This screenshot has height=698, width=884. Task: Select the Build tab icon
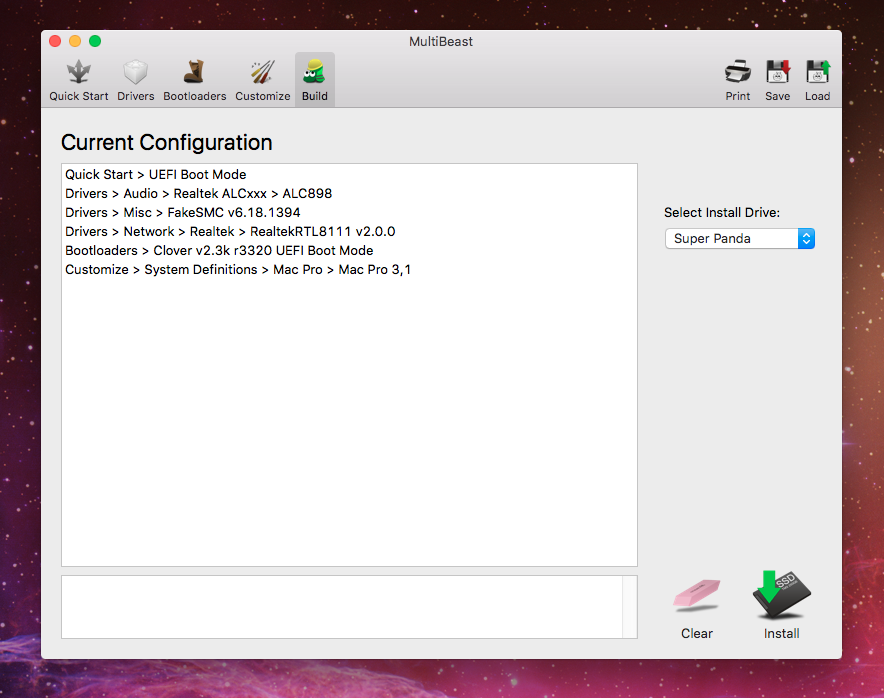315,80
